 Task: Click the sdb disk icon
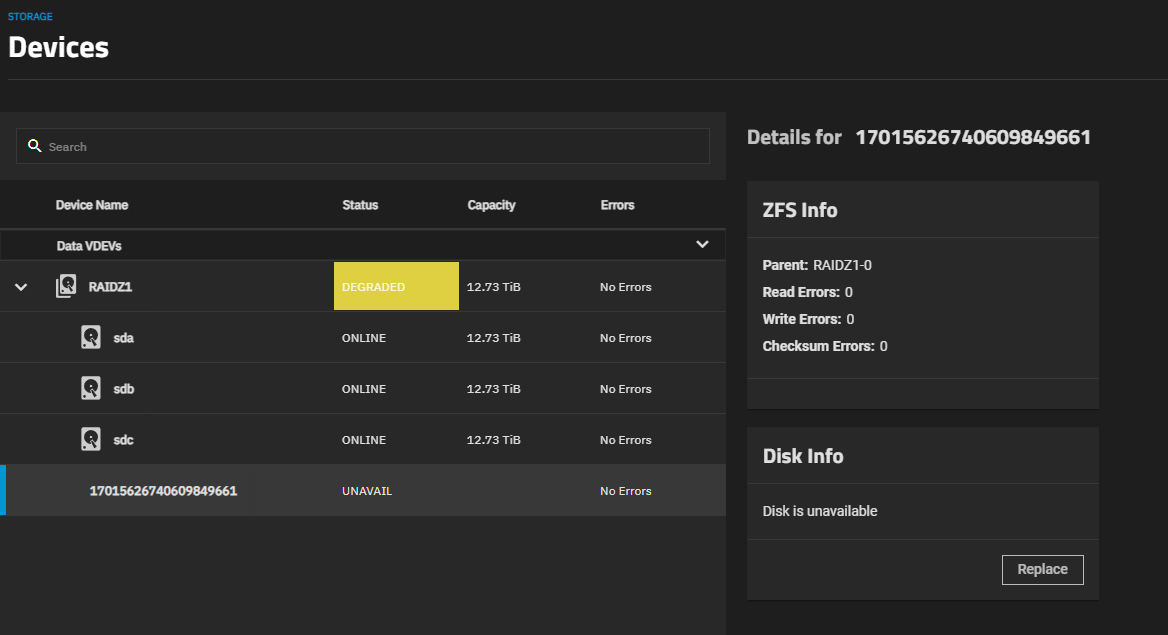(91, 388)
